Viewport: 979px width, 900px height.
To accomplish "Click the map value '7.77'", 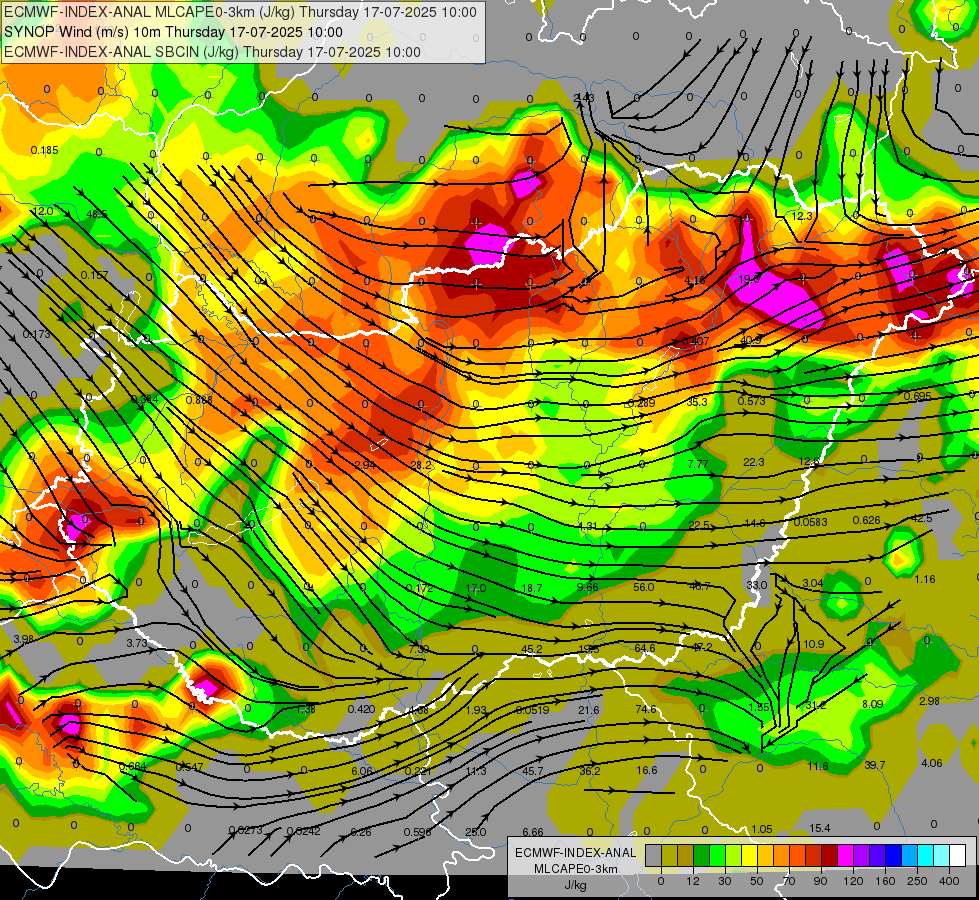I will click(697, 464).
